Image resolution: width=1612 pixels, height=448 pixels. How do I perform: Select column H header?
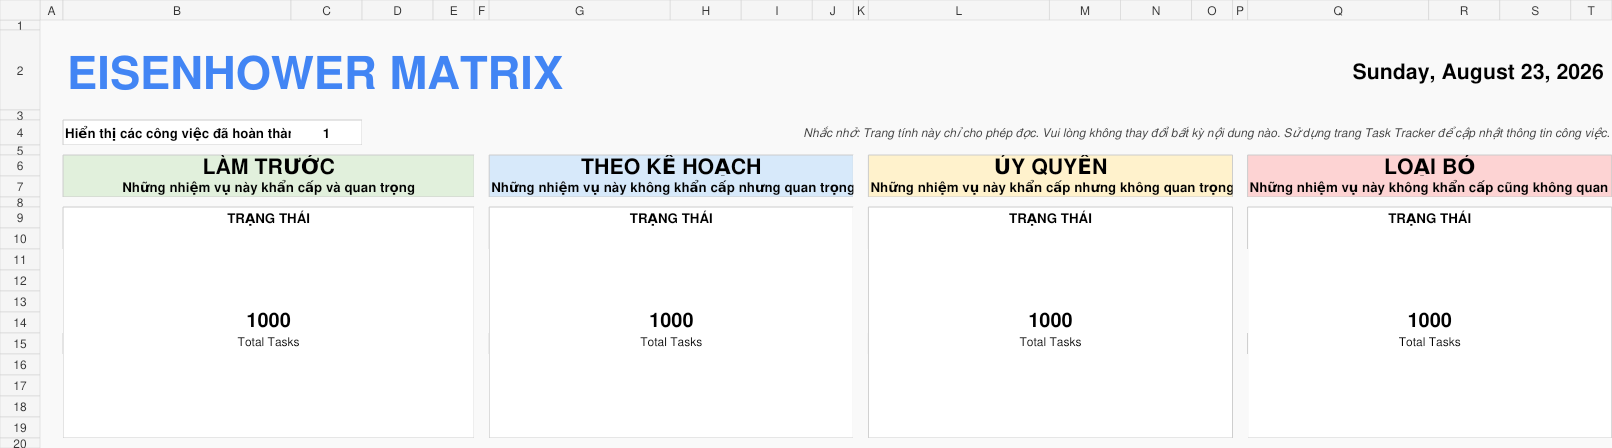click(705, 10)
